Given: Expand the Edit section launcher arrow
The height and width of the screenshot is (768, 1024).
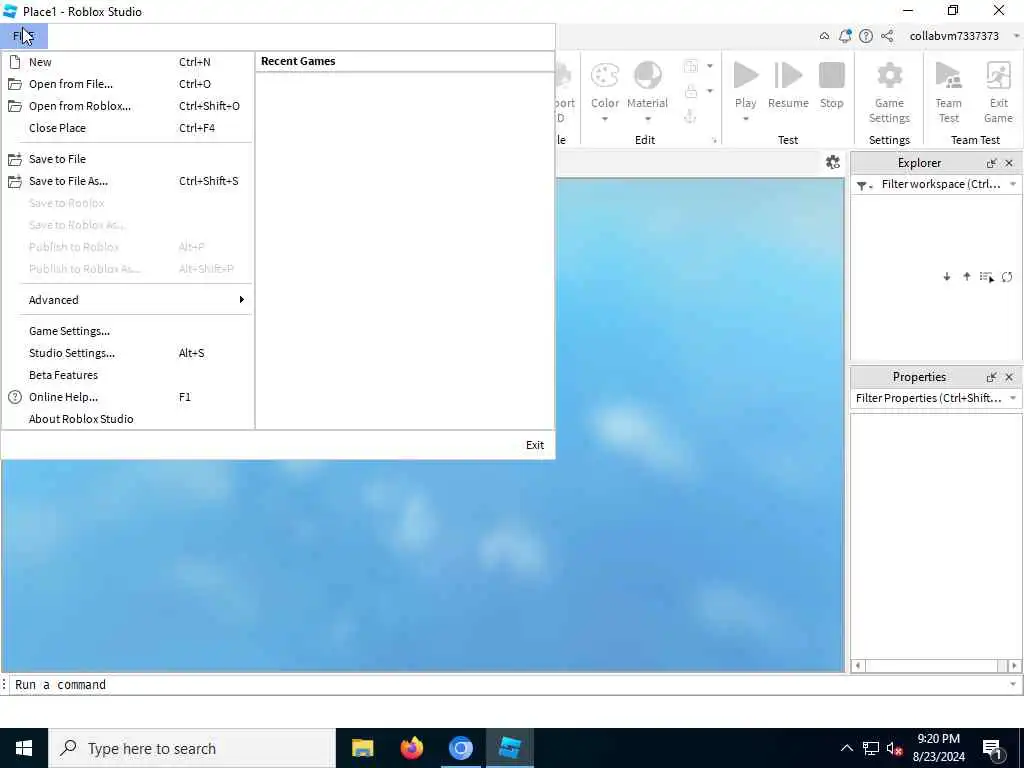Looking at the screenshot, I should point(714,140).
